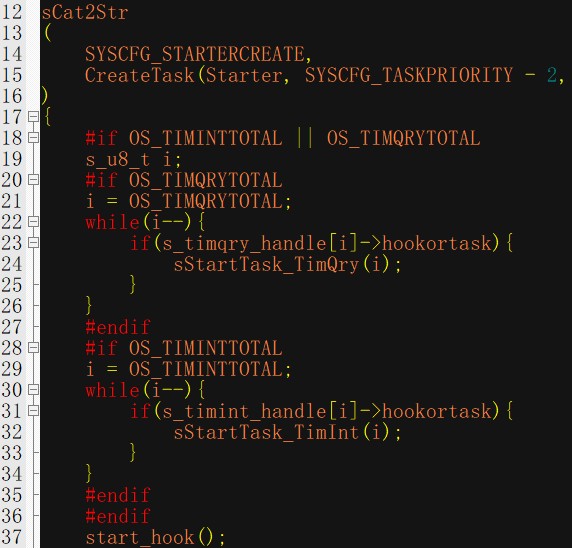Click sStartTask_TimQry on line 24
This screenshot has height=548, width=572.
pos(266,265)
